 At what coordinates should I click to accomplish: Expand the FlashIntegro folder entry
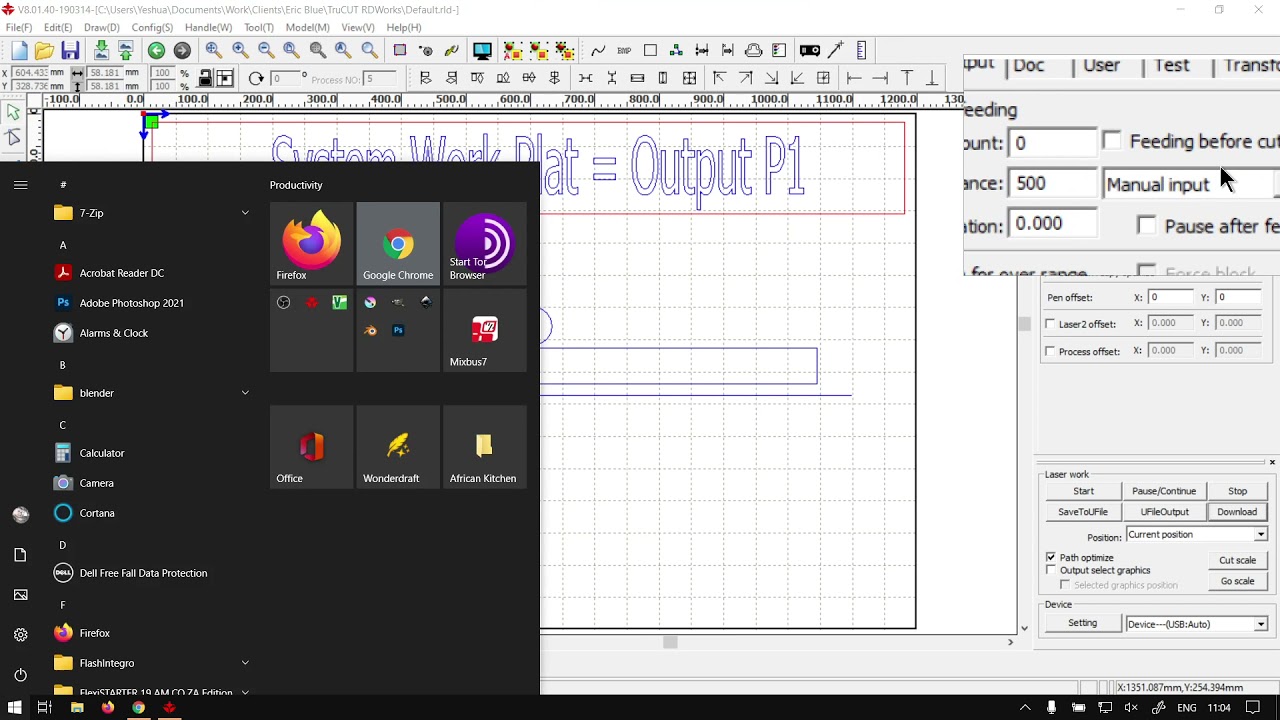[245, 663]
